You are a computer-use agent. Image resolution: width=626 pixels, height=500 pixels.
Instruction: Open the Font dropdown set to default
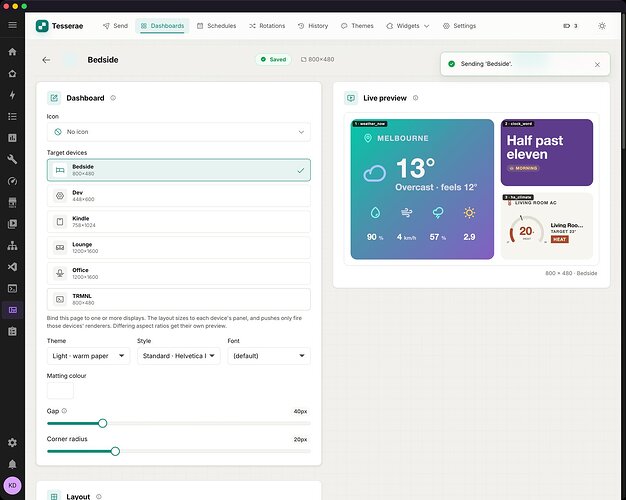pos(269,356)
